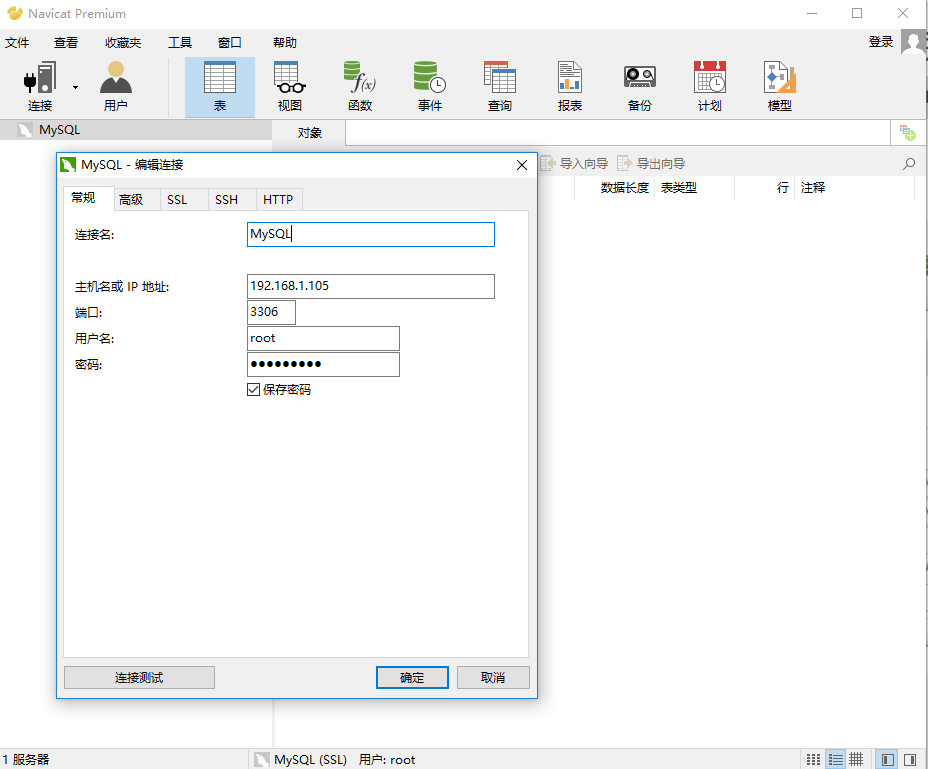Click the User management icon

[113, 85]
